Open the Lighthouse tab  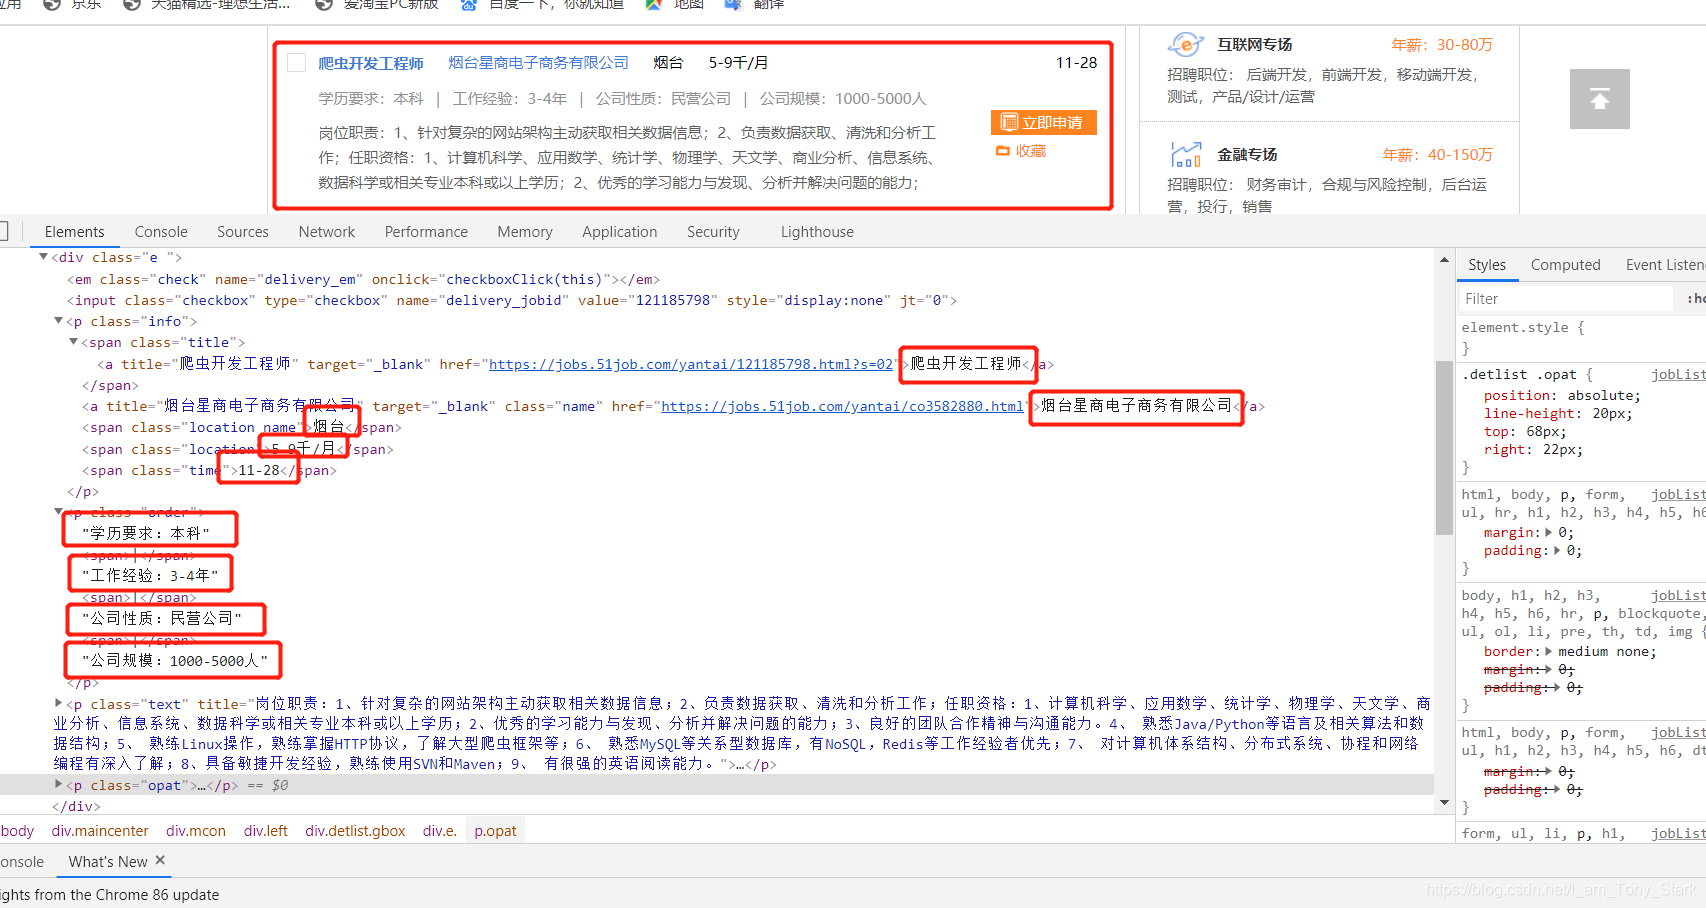[817, 232]
